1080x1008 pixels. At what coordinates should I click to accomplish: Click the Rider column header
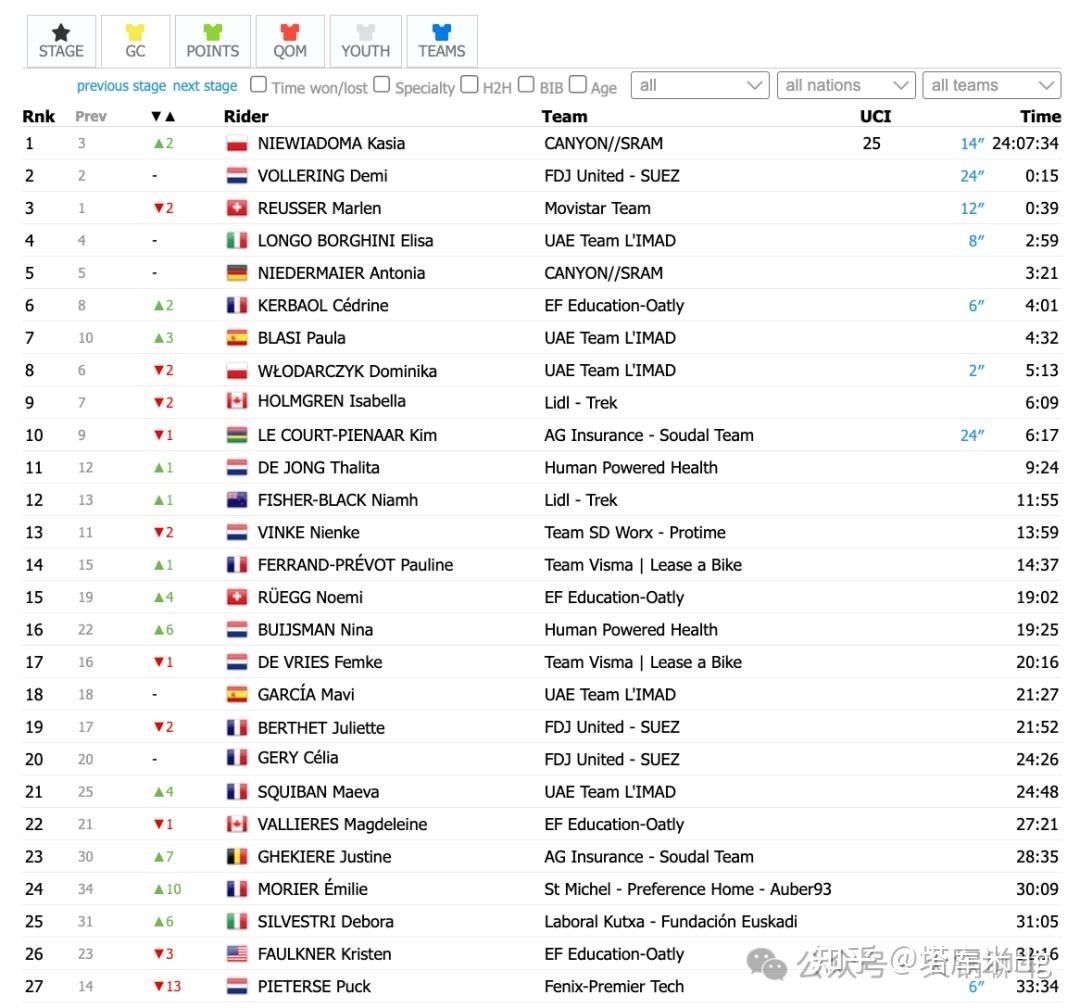[x=246, y=116]
